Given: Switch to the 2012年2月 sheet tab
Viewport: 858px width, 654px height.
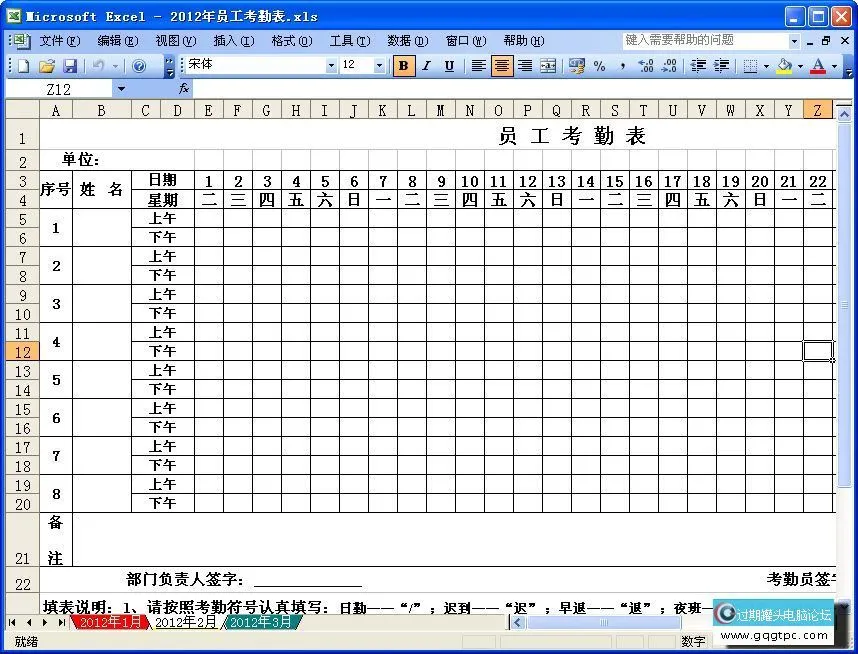Looking at the screenshot, I should pyautogui.click(x=186, y=621).
